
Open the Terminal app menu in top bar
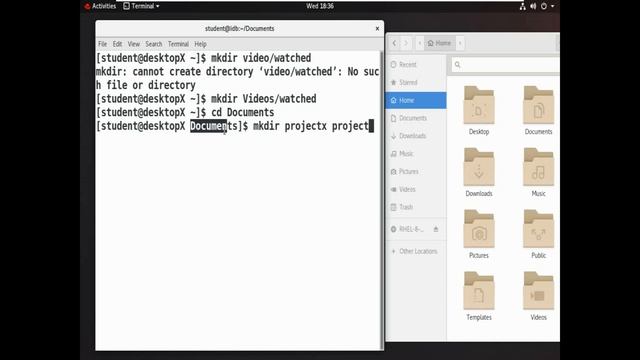click(x=141, y=6)
